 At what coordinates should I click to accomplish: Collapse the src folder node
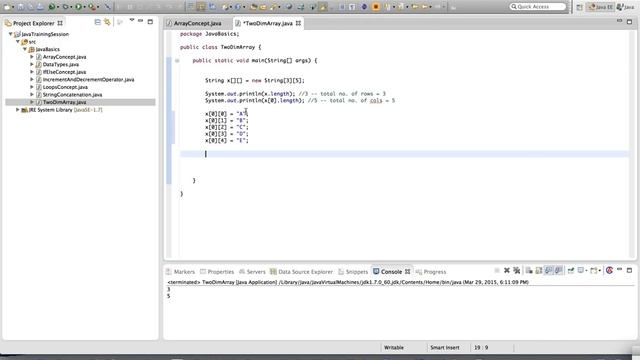pos(18,42)
